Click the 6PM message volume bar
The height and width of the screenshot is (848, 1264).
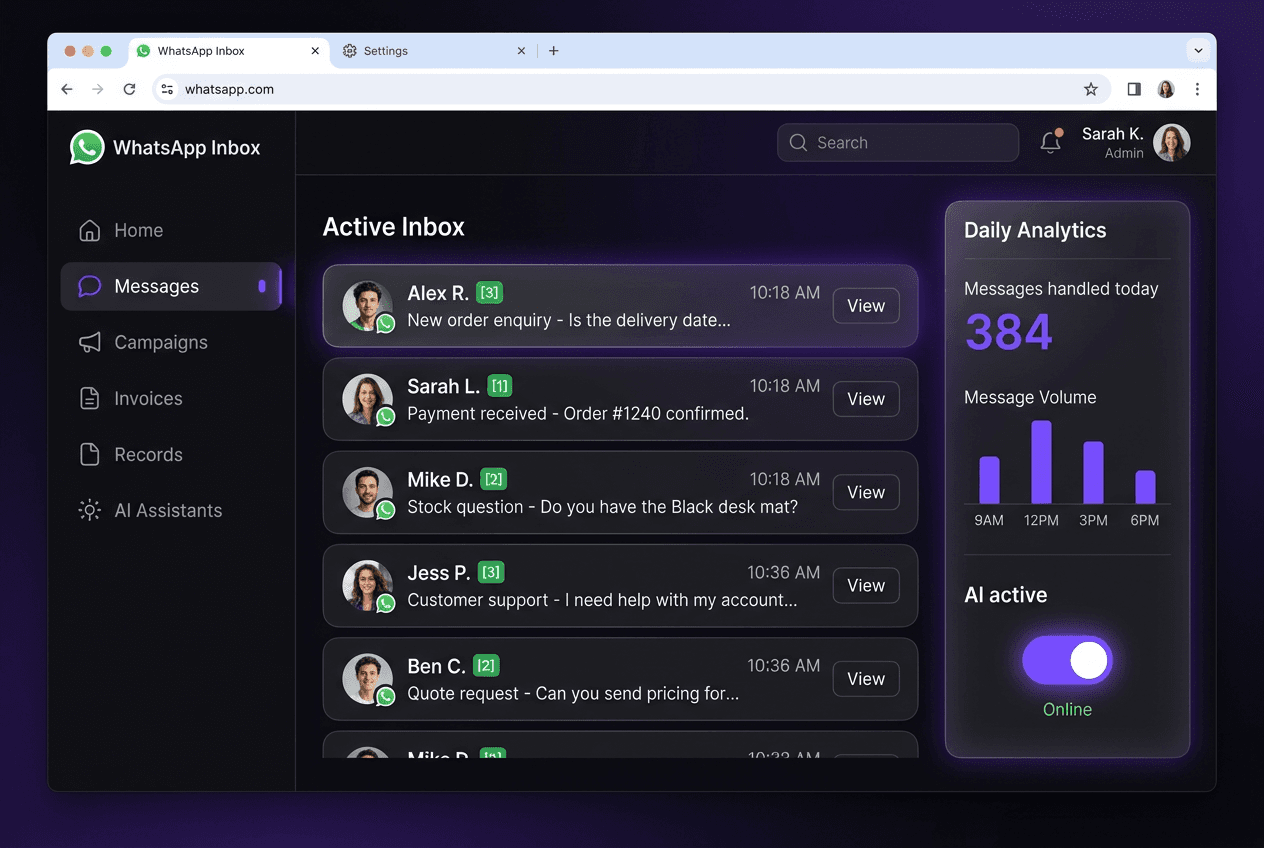coord(1145,487)
